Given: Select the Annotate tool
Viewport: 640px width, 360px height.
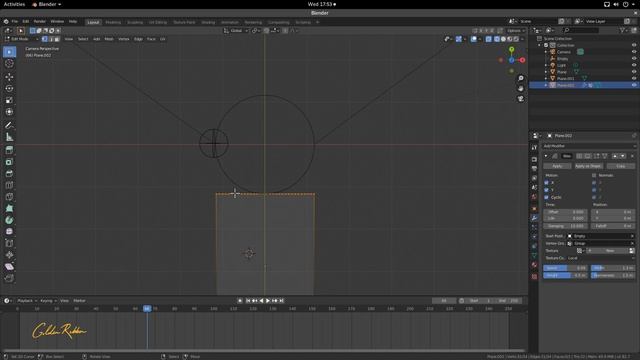Looking at the screenshot, I should (x=9, y=125).
